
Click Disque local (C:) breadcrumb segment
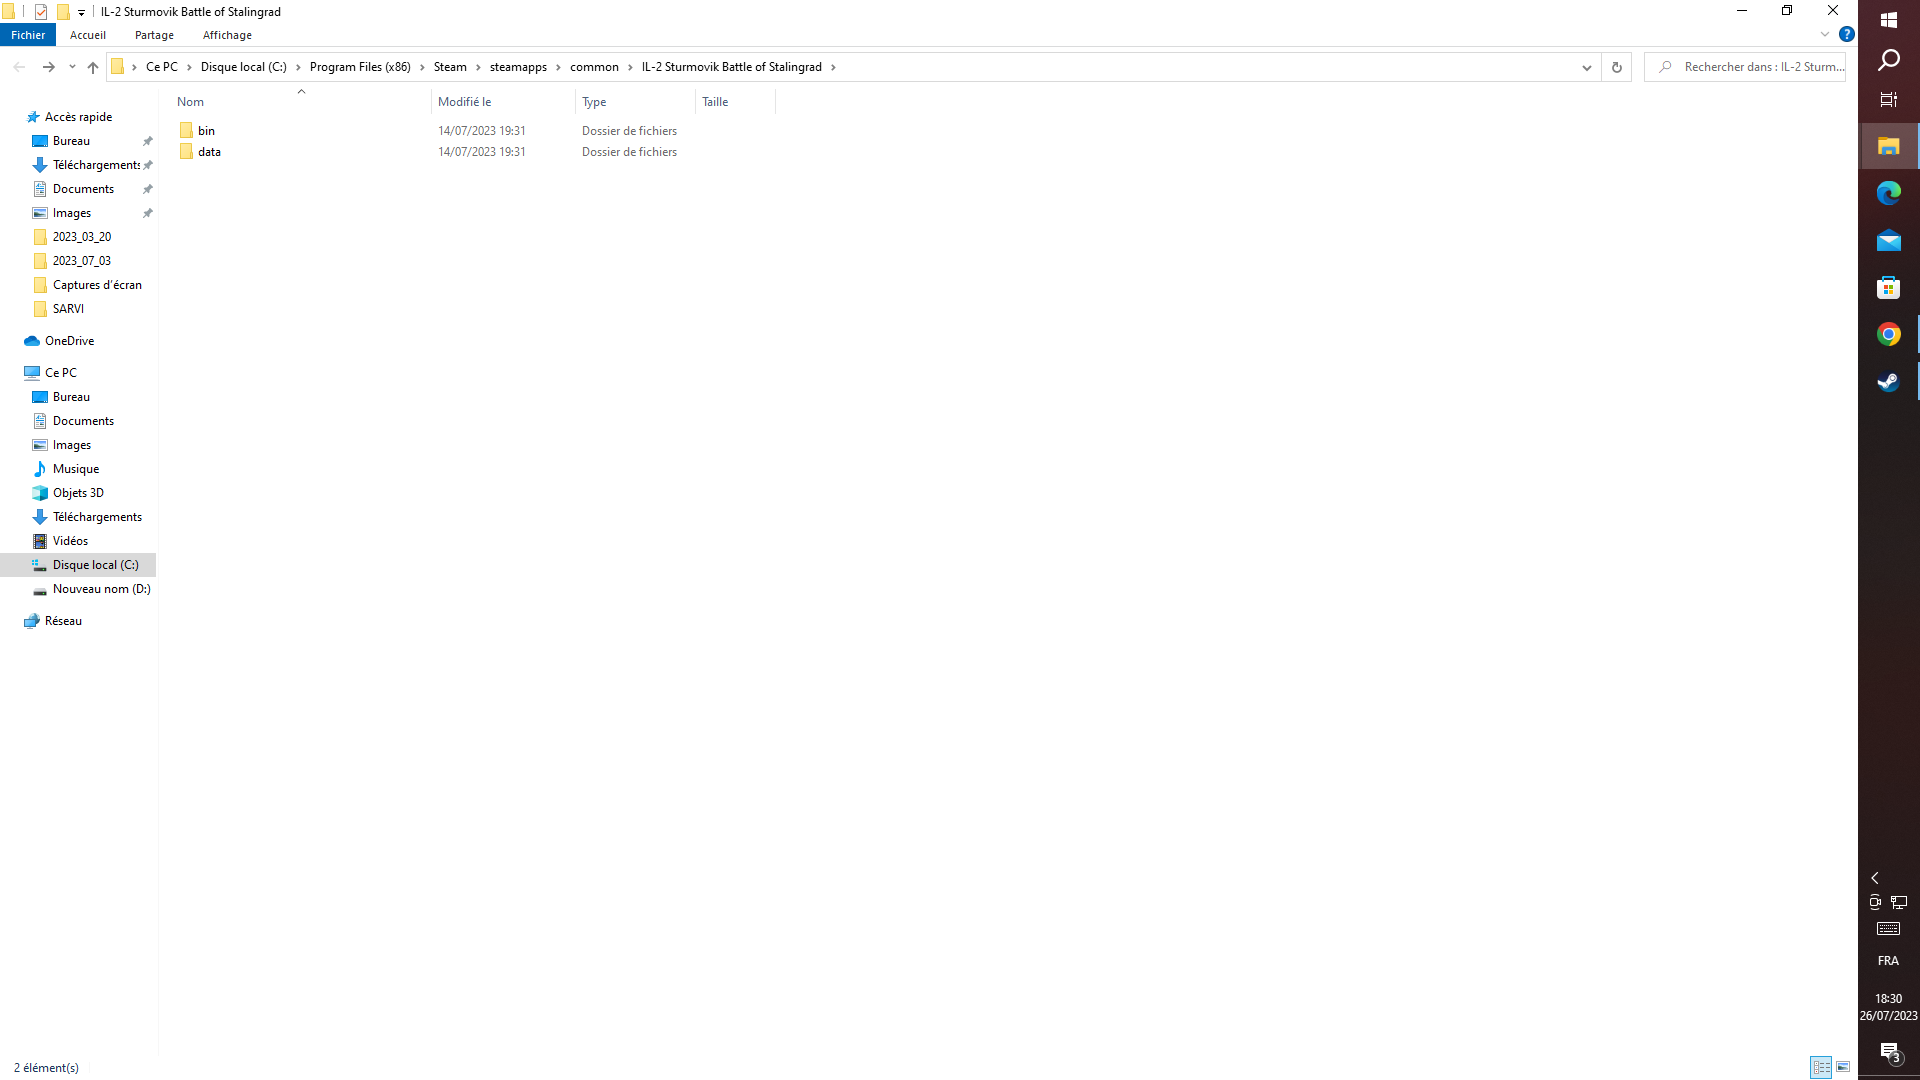(243, 67)
